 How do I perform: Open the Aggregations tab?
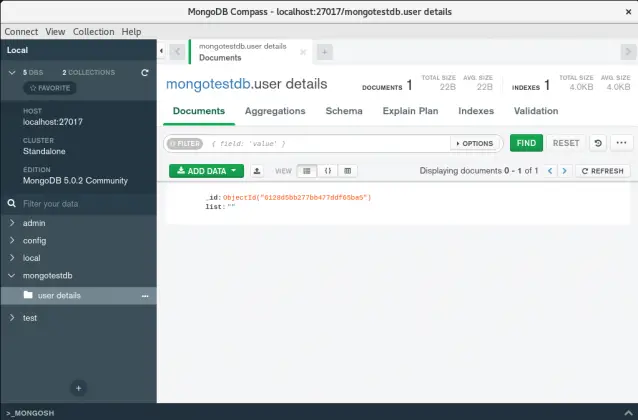275,111
